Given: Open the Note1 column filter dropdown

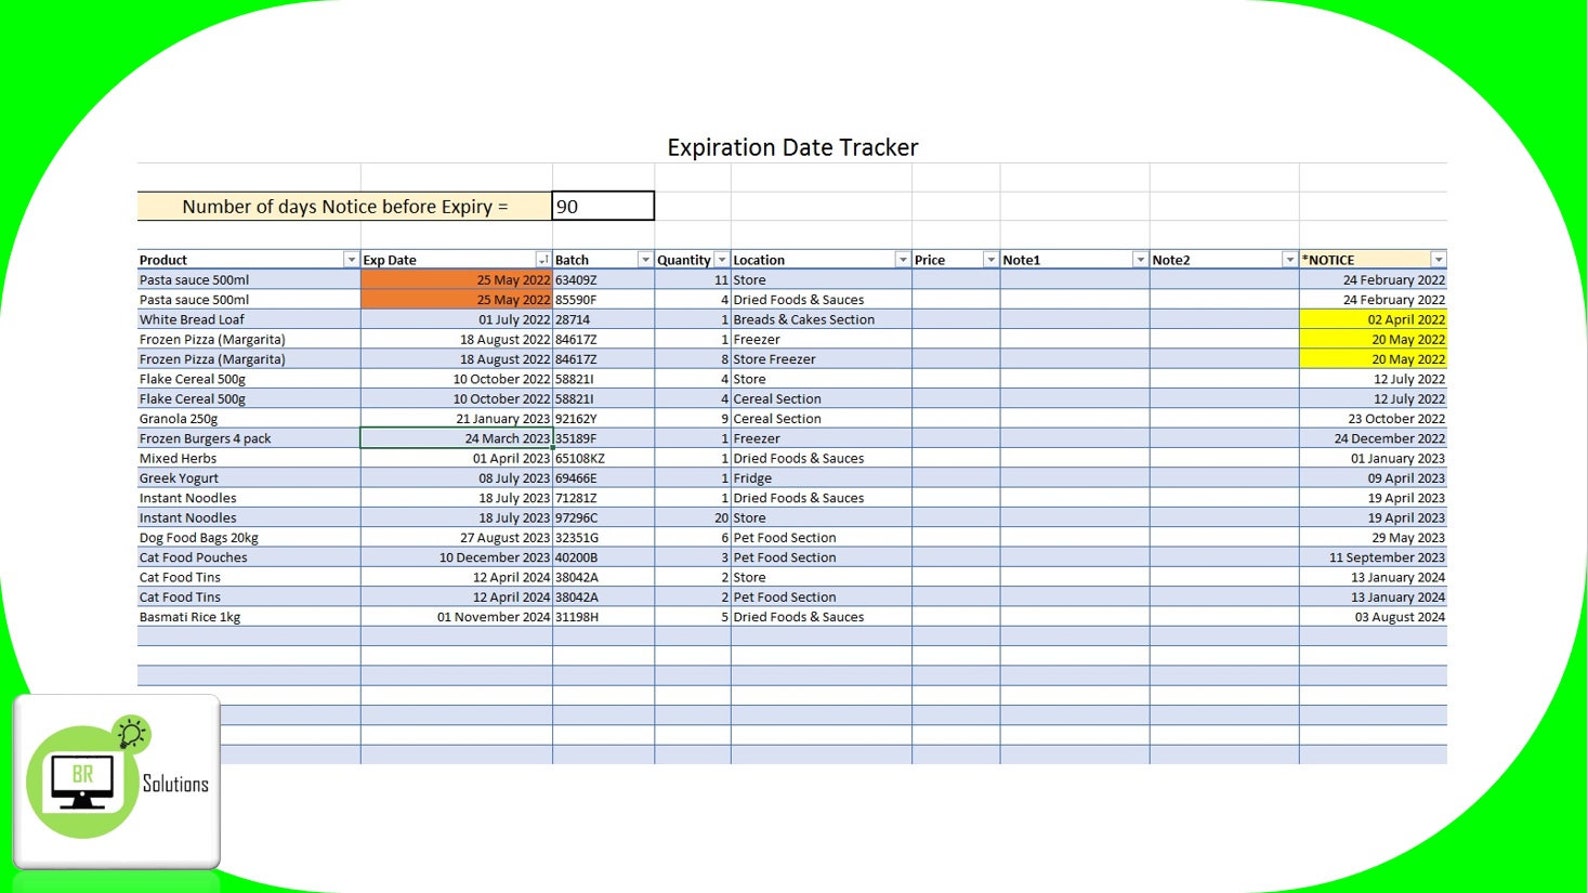Looking at the screenshot, I should tap(1140, 260).
